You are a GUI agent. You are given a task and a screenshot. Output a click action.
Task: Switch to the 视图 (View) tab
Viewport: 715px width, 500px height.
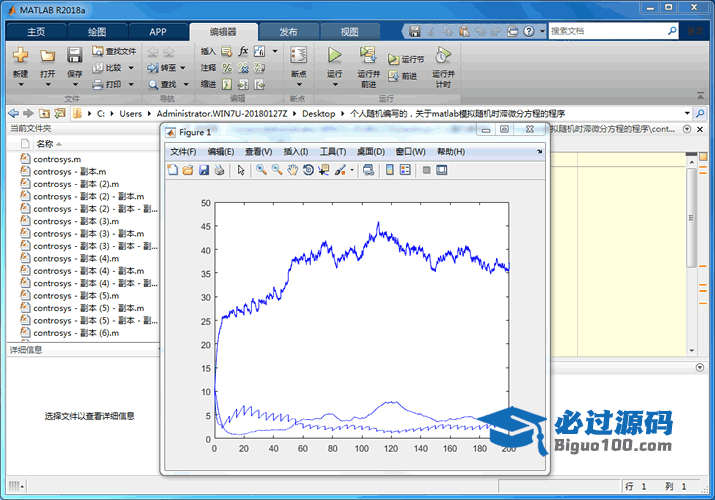pos(349,32)
